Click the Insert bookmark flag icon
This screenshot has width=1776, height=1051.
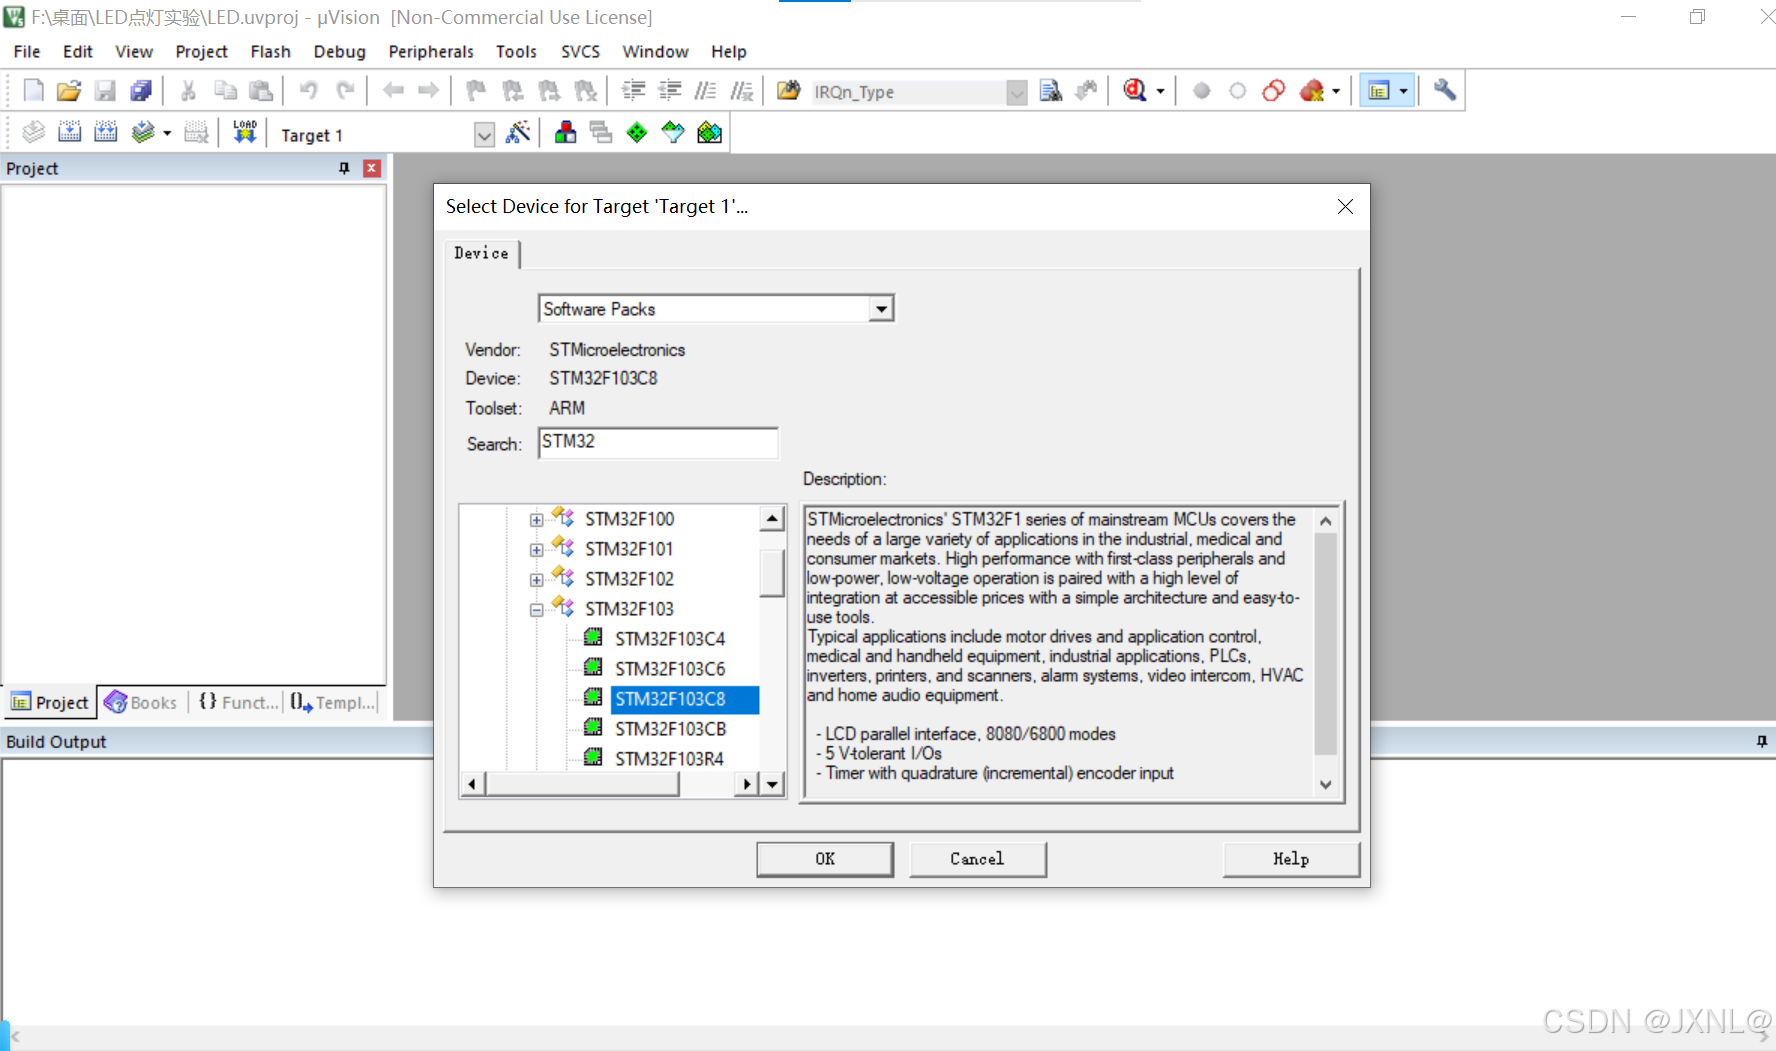click(476, 91)
